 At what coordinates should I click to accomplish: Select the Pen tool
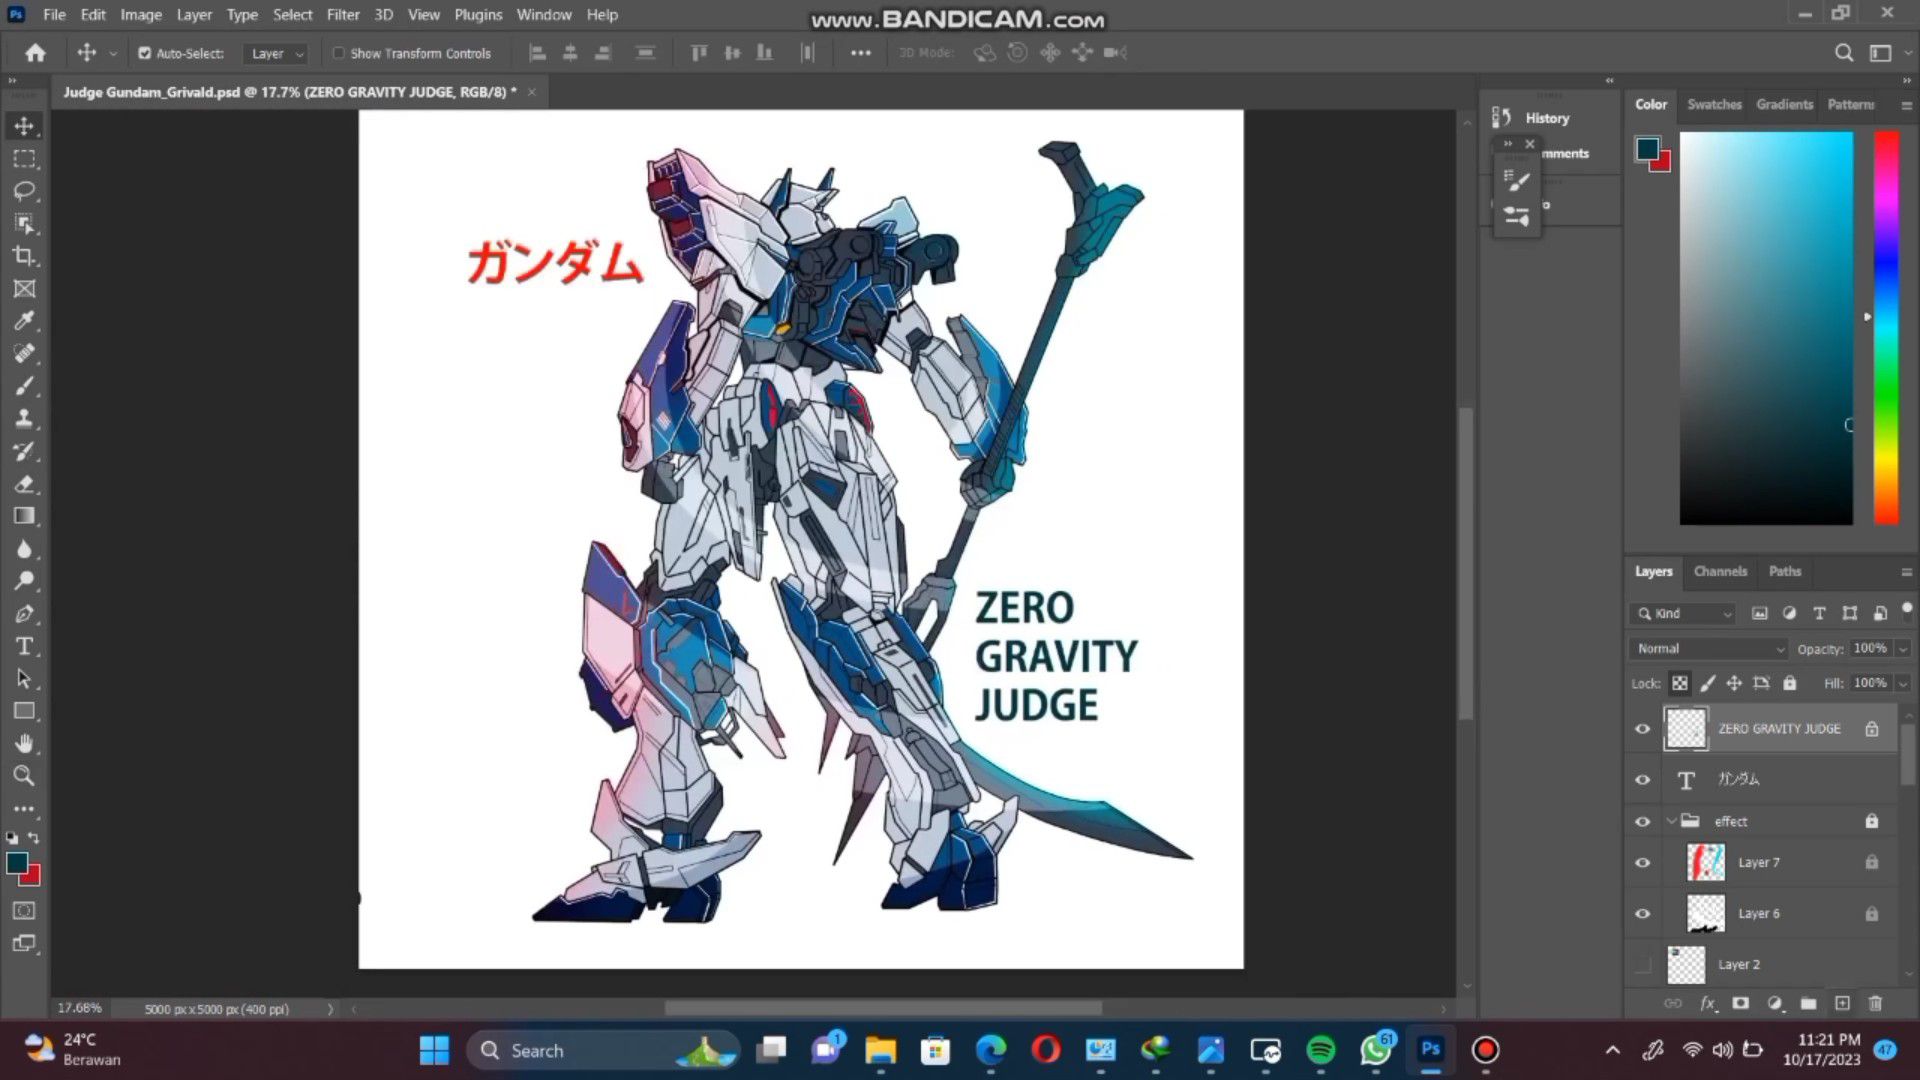24,614
